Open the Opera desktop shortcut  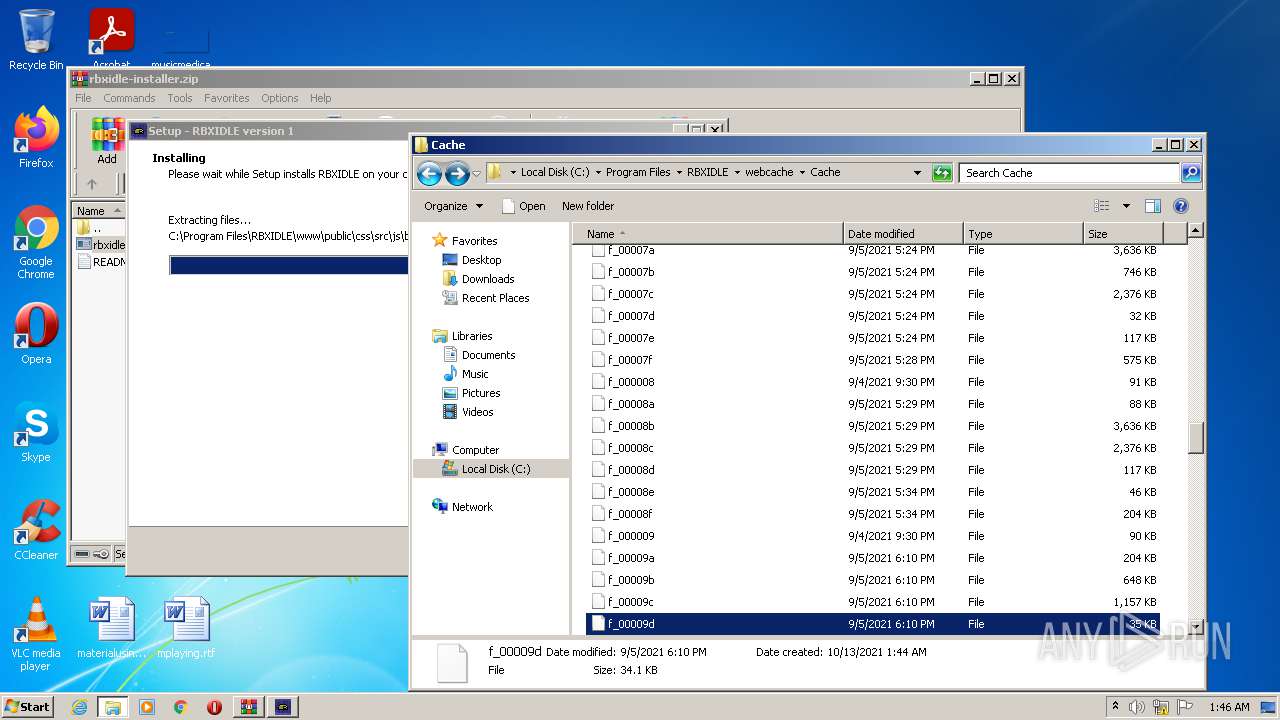pos(36,334)
